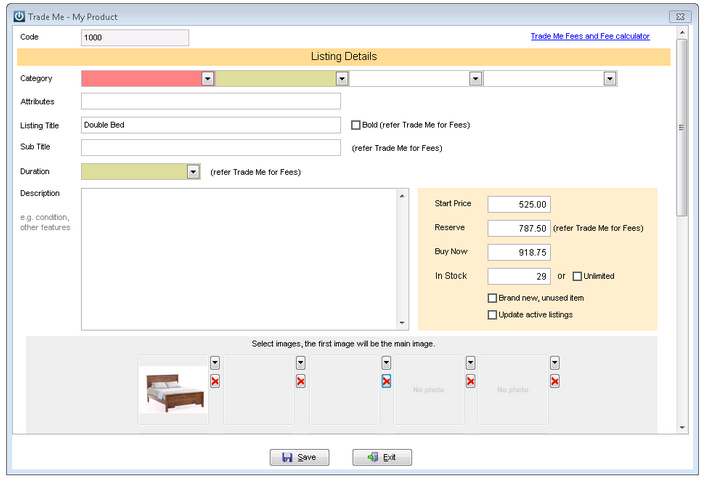This screenshot has height=478, width=702.
Task: Remove the fourth image with red X
Action: (471, 381)
